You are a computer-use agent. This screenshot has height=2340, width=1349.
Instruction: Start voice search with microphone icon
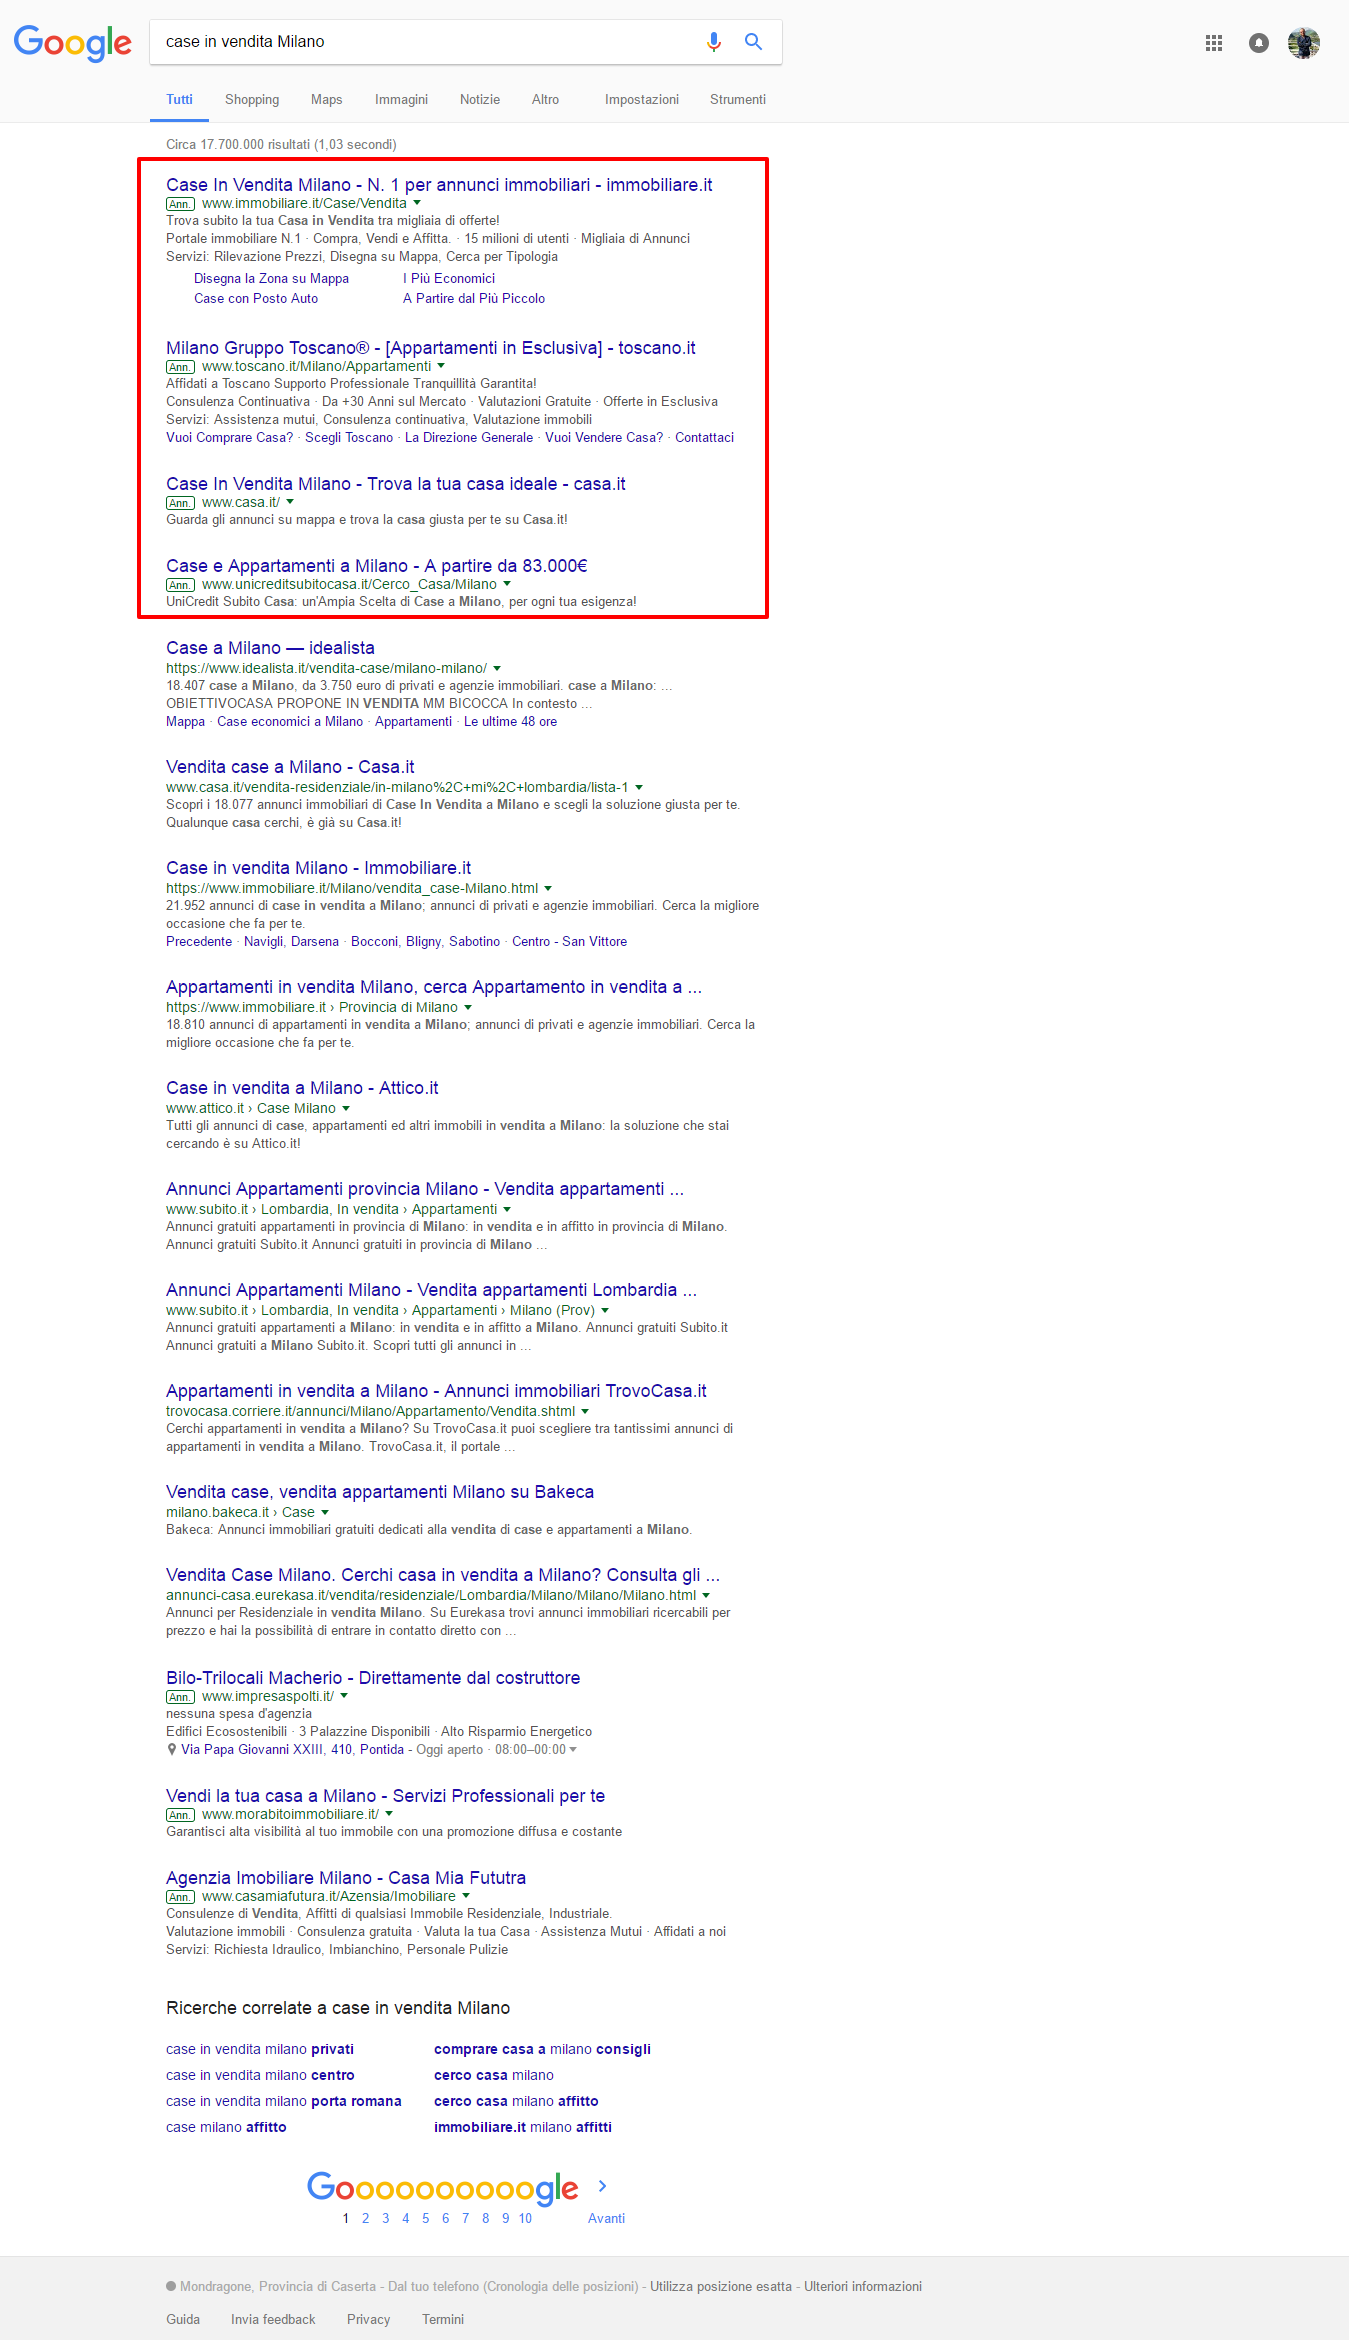713,42
